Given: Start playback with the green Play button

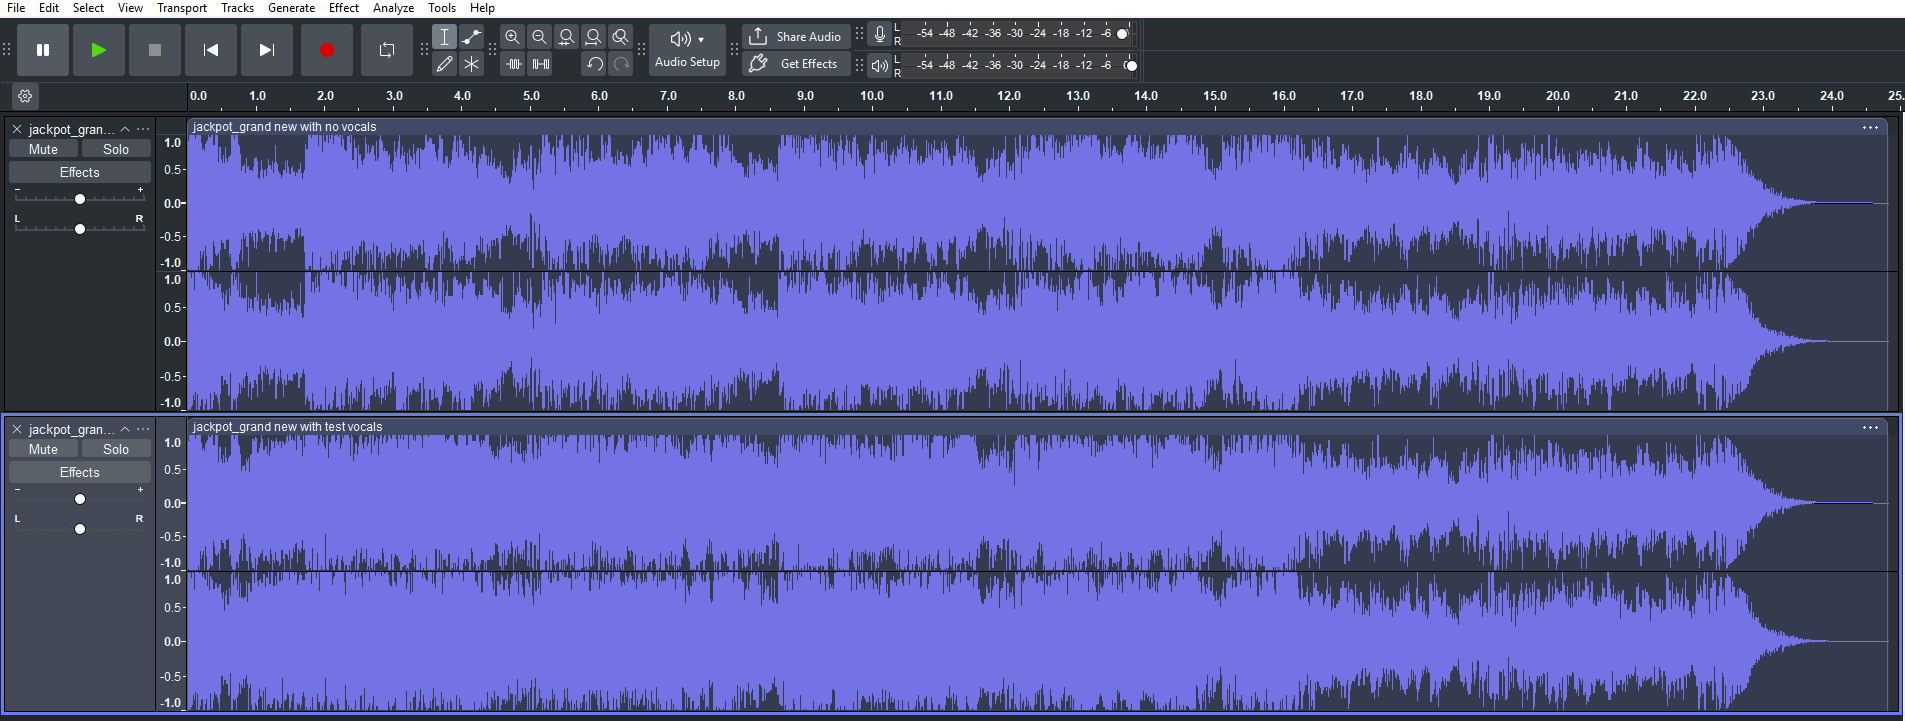Looking at the screenshot, I should (98, 50).
